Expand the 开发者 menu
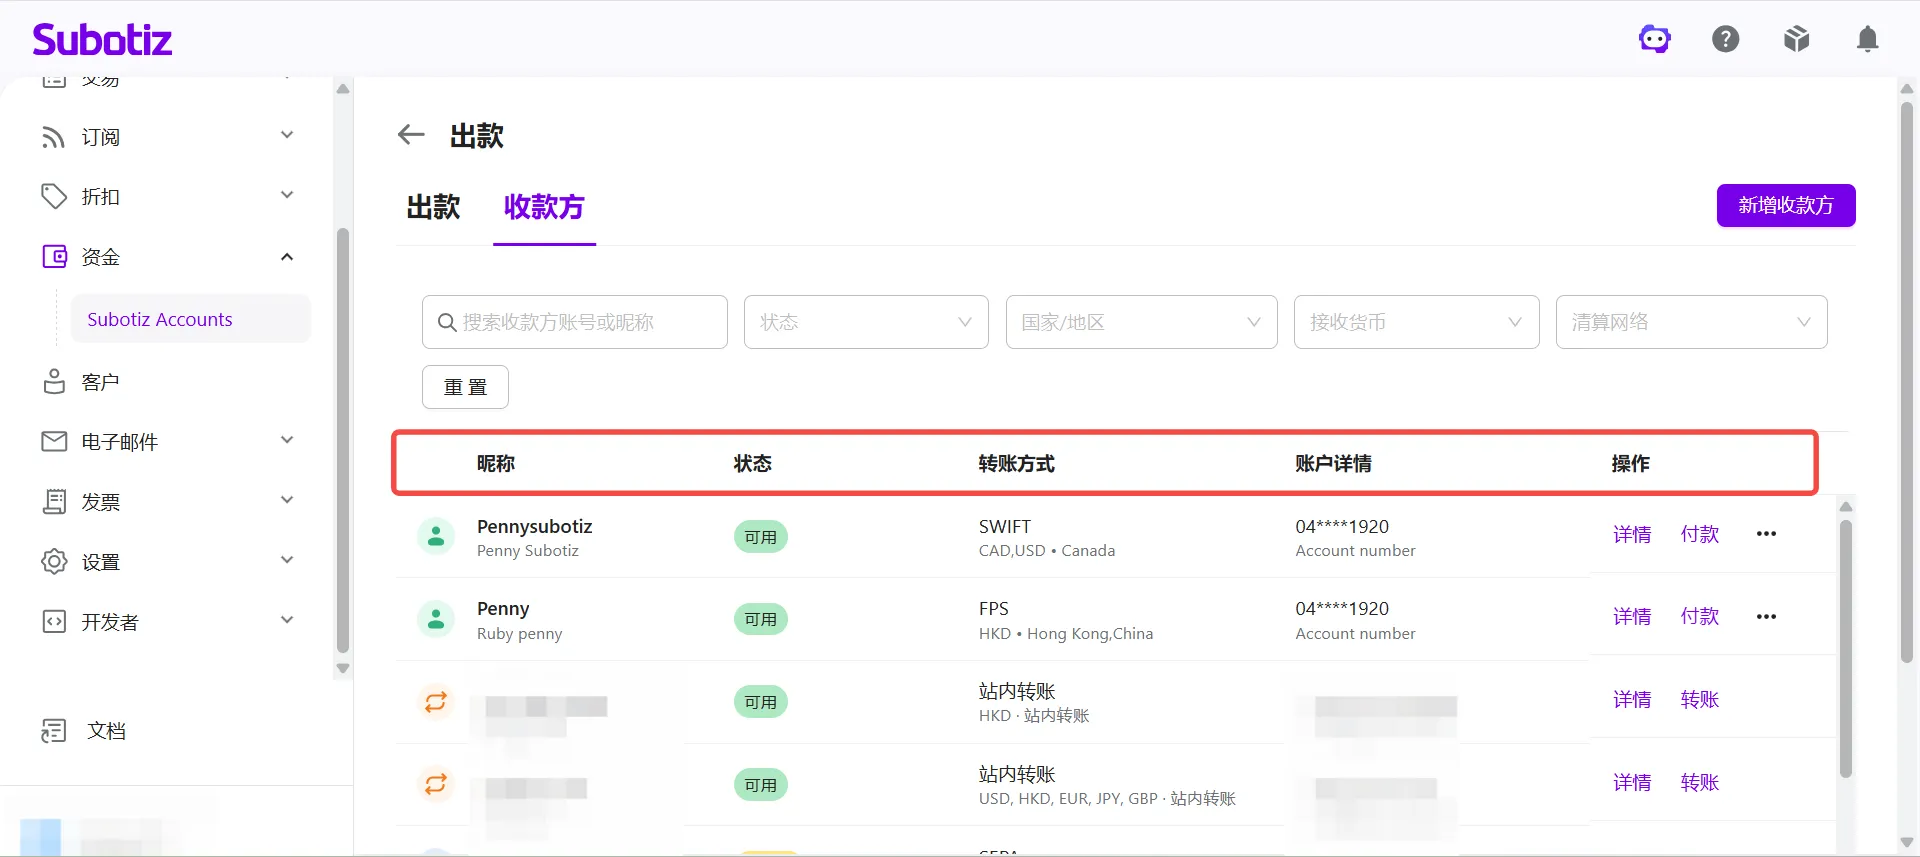This screenshot has width=1920, height=857. (x=287, y=620)
